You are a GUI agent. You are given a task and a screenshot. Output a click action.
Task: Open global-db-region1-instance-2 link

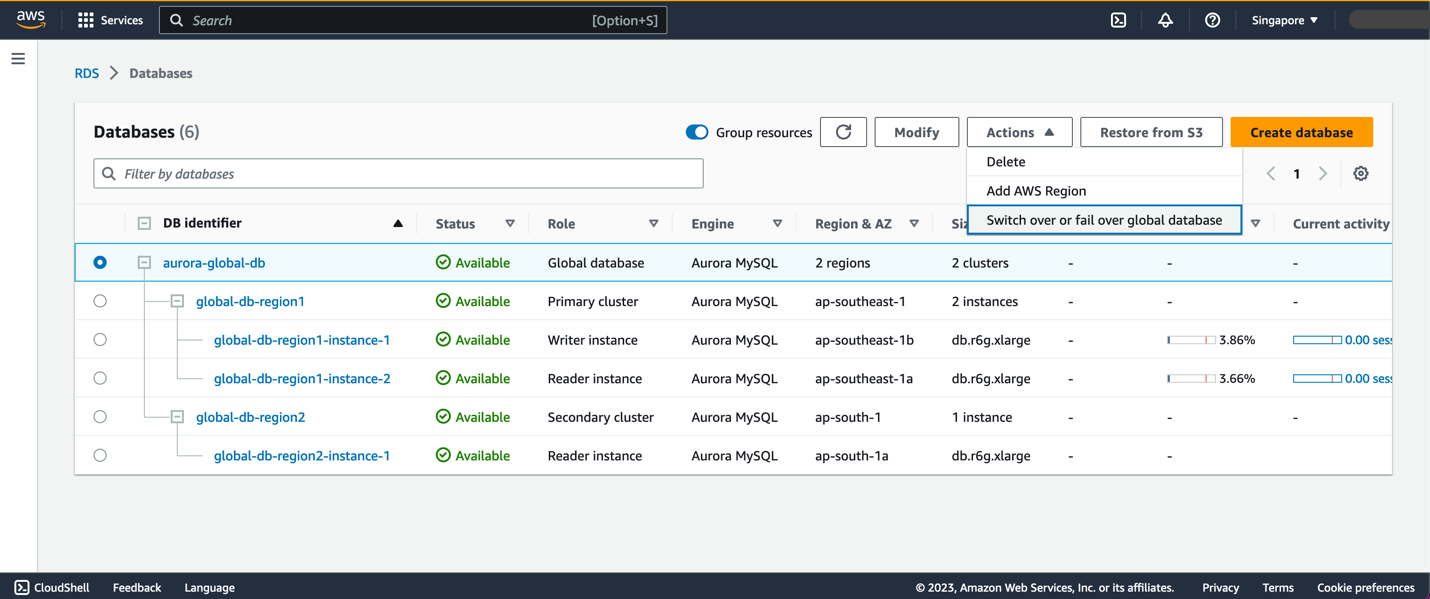[302, 378]
